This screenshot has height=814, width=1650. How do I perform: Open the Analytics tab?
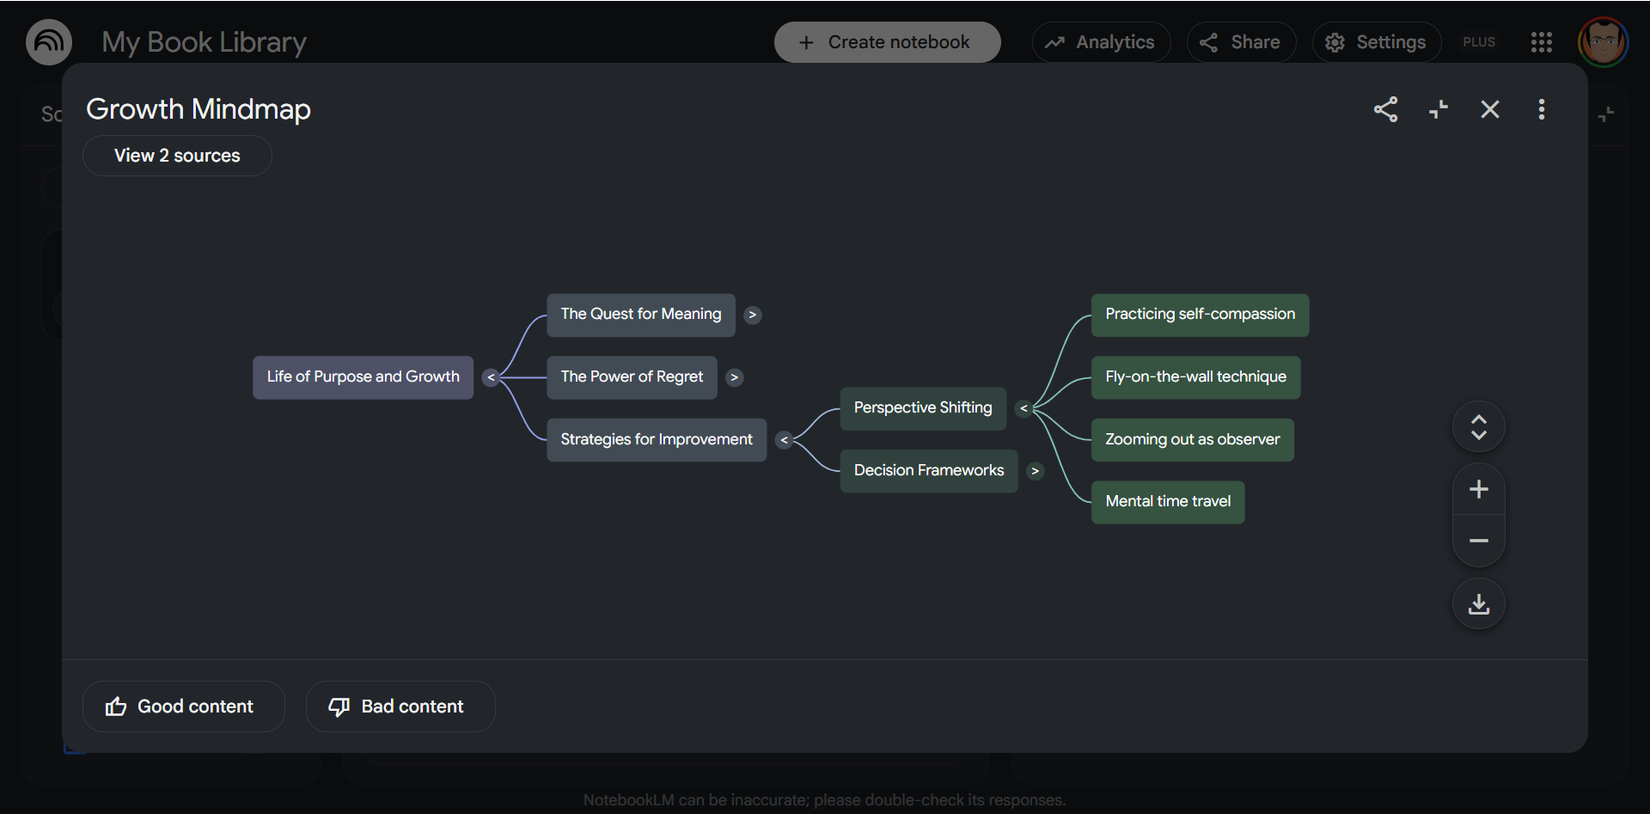[x=1101, y=42]
